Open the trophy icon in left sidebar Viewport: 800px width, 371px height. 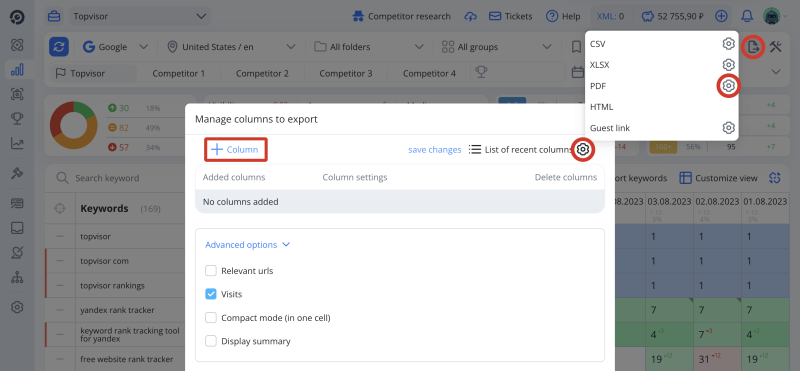(x=17, y=119)
